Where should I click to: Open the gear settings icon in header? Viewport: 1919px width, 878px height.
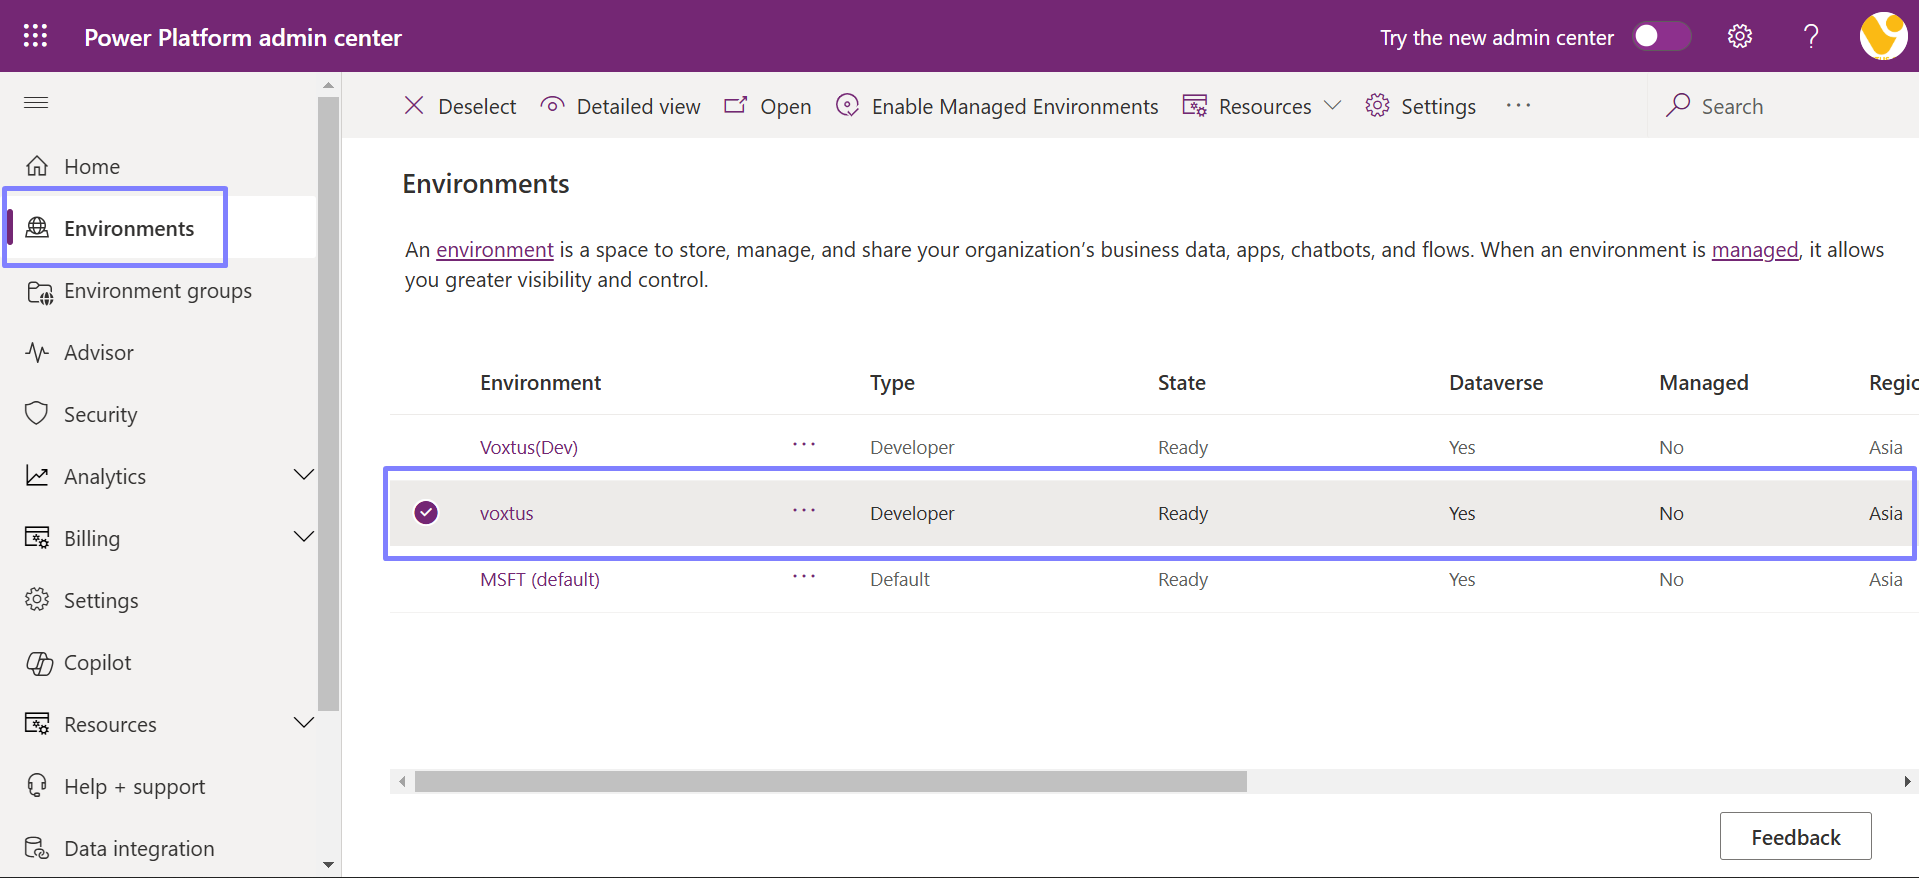click(x=1740, y=36)
